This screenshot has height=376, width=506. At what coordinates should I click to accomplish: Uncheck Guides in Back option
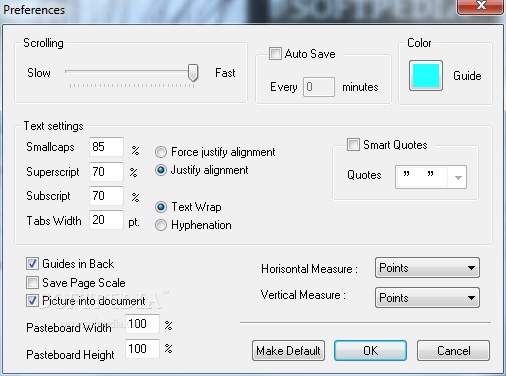tap(32, 264)
